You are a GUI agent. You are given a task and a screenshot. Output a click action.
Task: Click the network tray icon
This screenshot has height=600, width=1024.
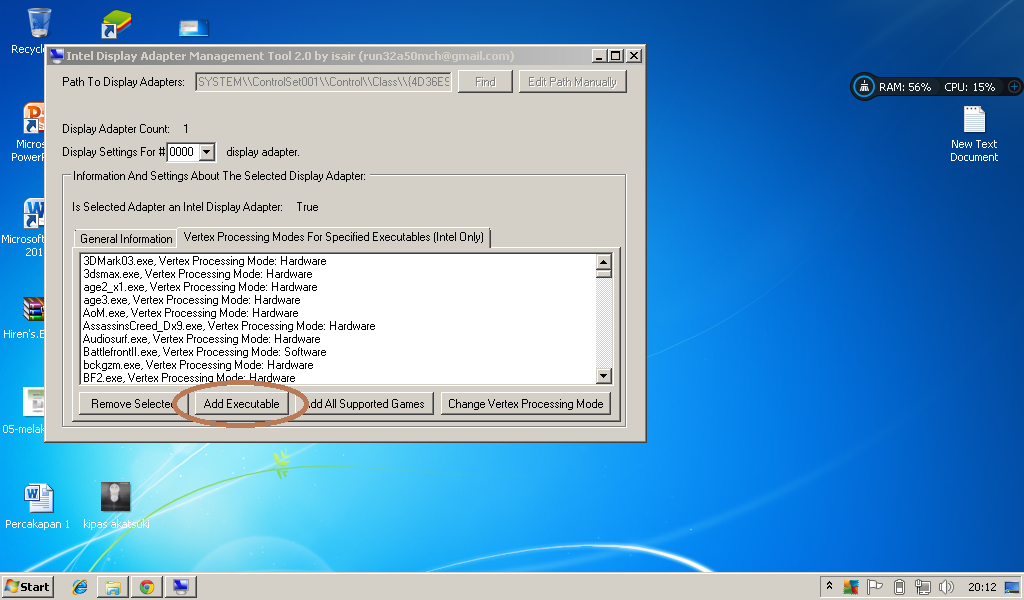pyautogui.click(x=922, y=587)
